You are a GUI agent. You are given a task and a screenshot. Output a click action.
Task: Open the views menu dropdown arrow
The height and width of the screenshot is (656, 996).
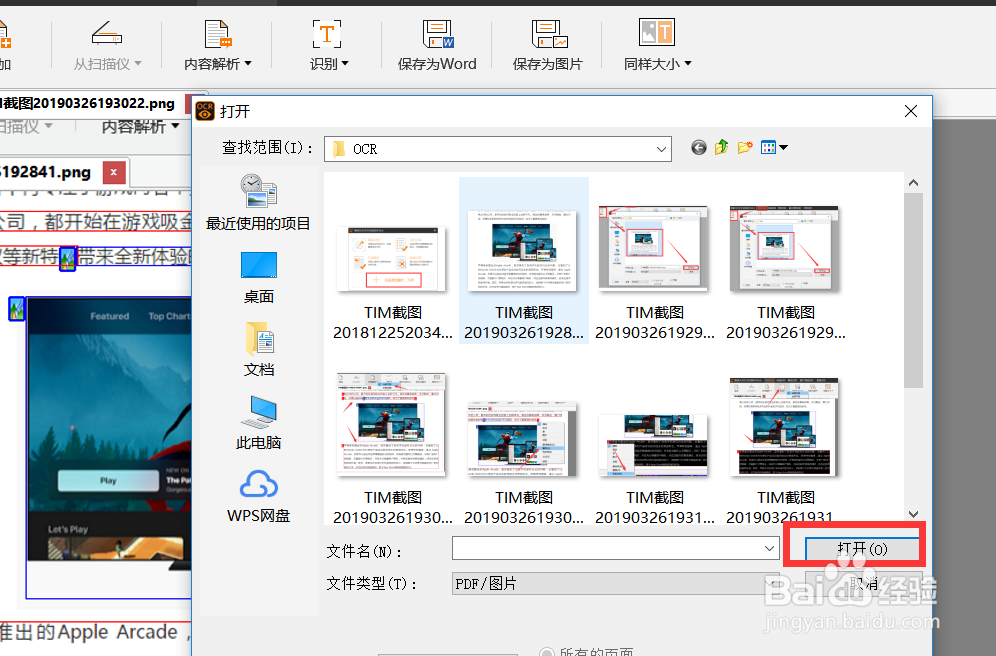[784, 147]
